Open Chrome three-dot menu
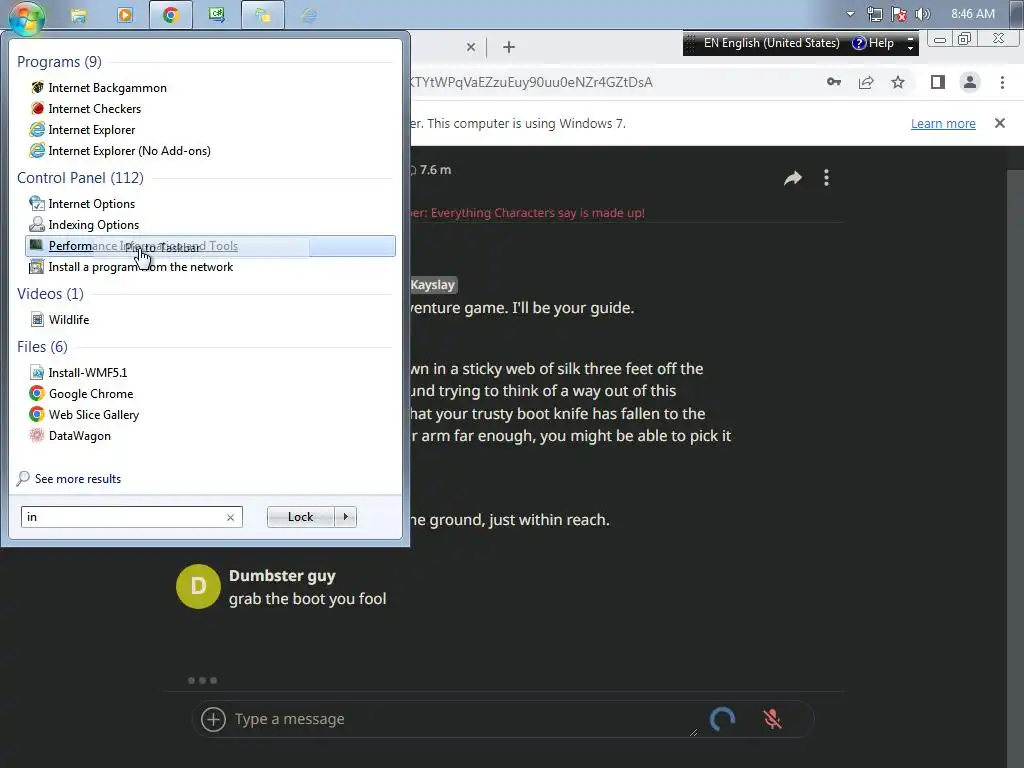Viewport: 1024px width, 768px height. 1002,82
